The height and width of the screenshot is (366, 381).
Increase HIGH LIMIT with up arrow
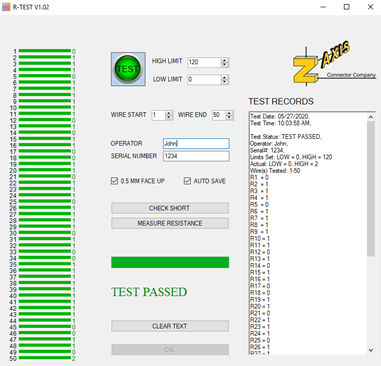[x=225, y=60]
